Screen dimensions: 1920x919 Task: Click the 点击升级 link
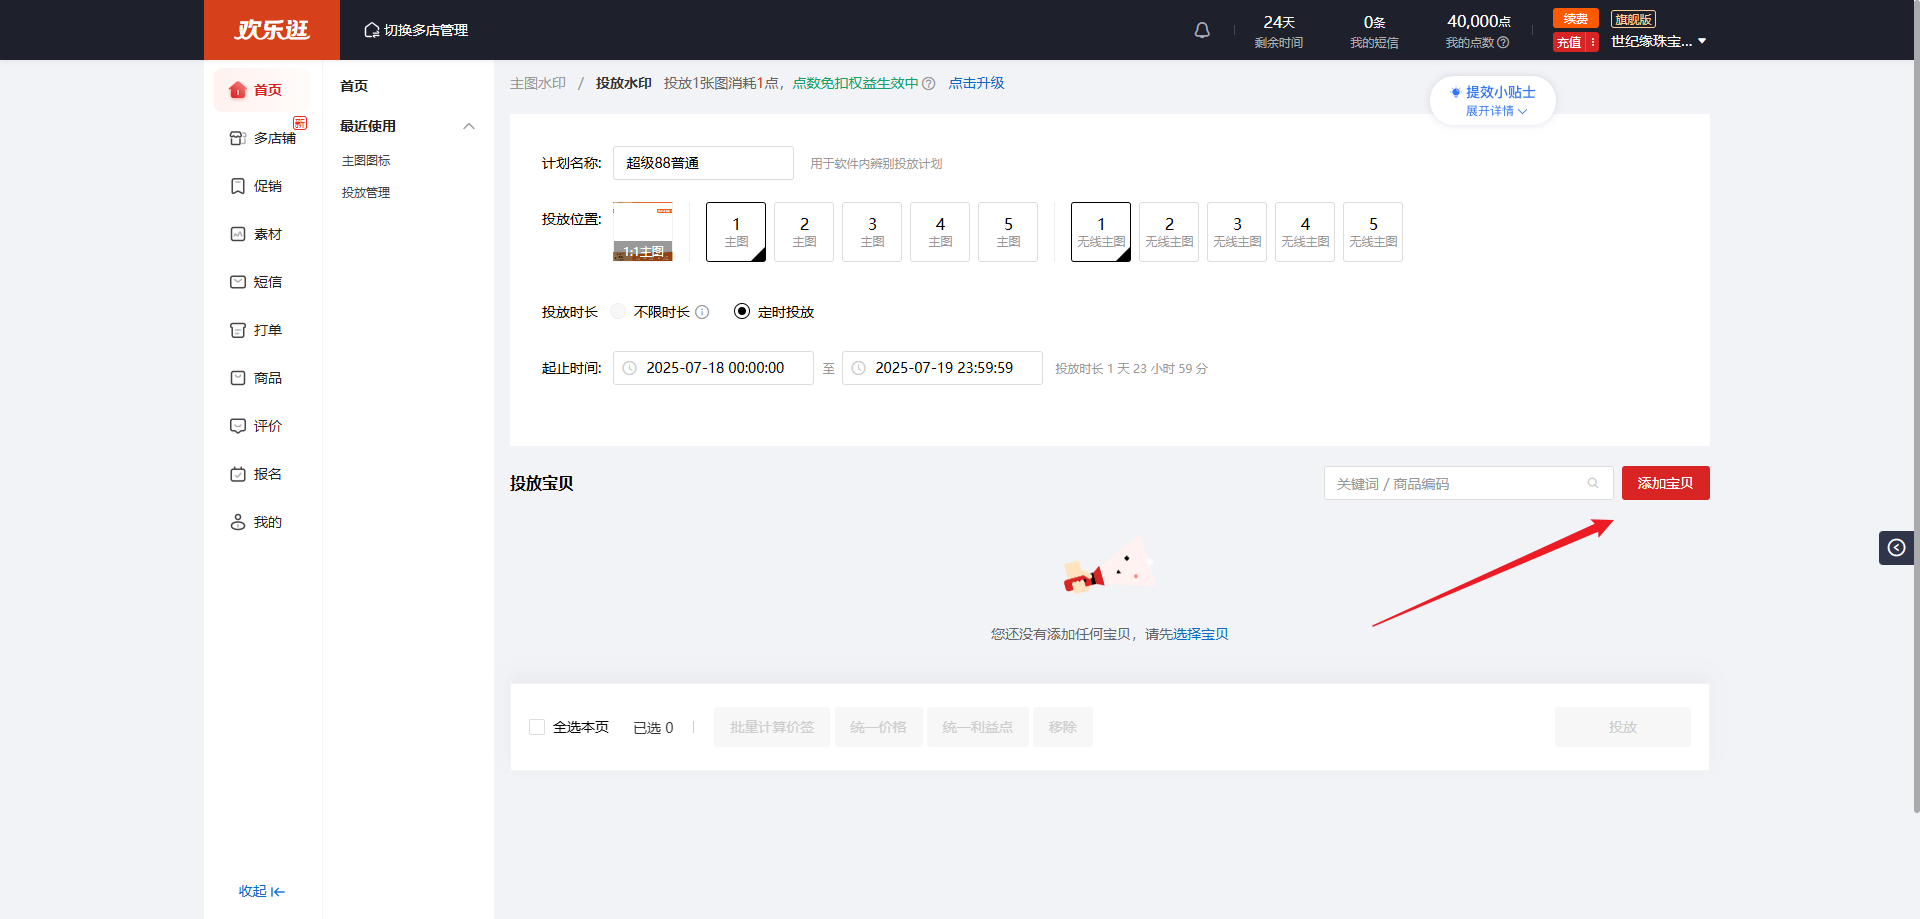point(976,83)
